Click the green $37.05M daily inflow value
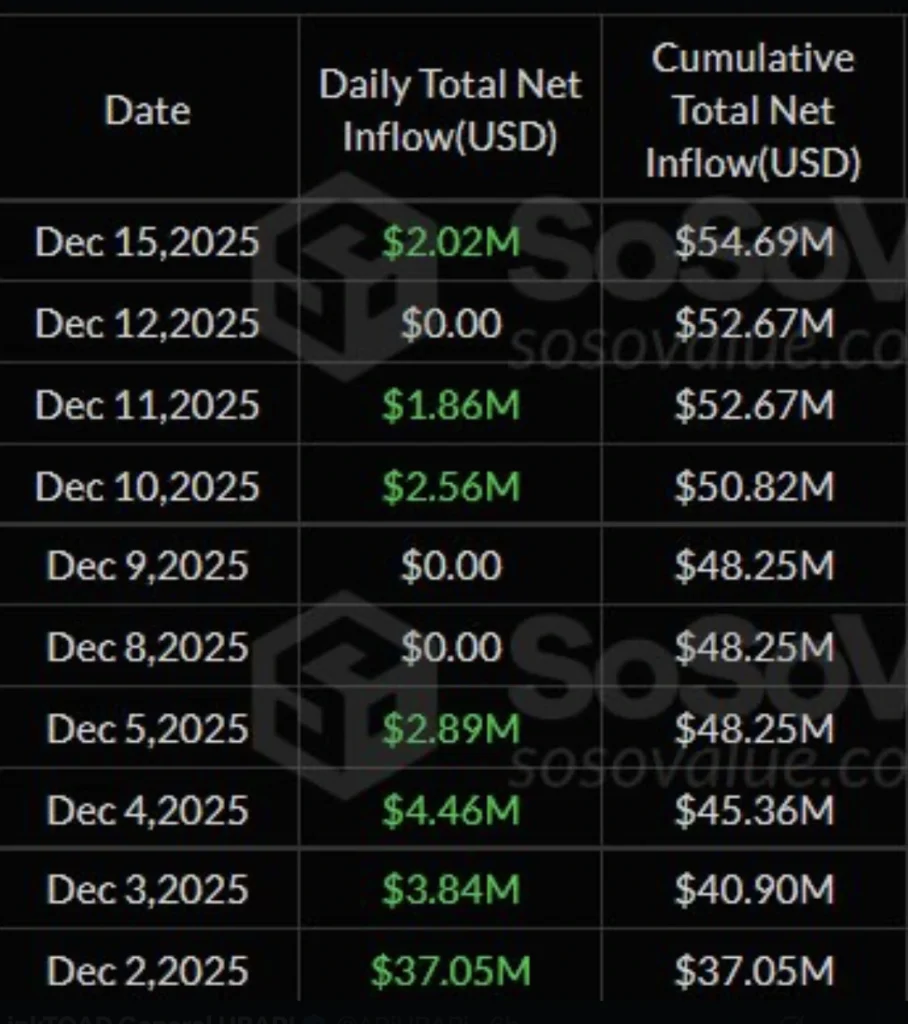Viewport: 908px width, 1024px height. point(451,971)
